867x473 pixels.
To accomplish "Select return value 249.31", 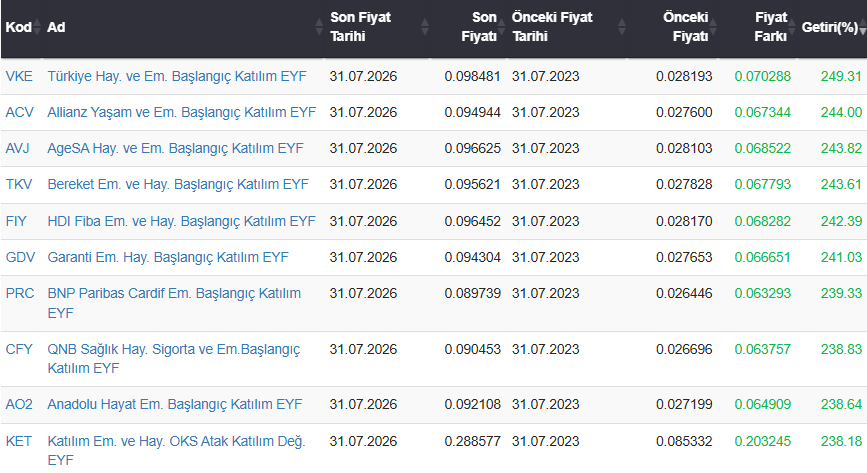I will [x=841, y=76].
